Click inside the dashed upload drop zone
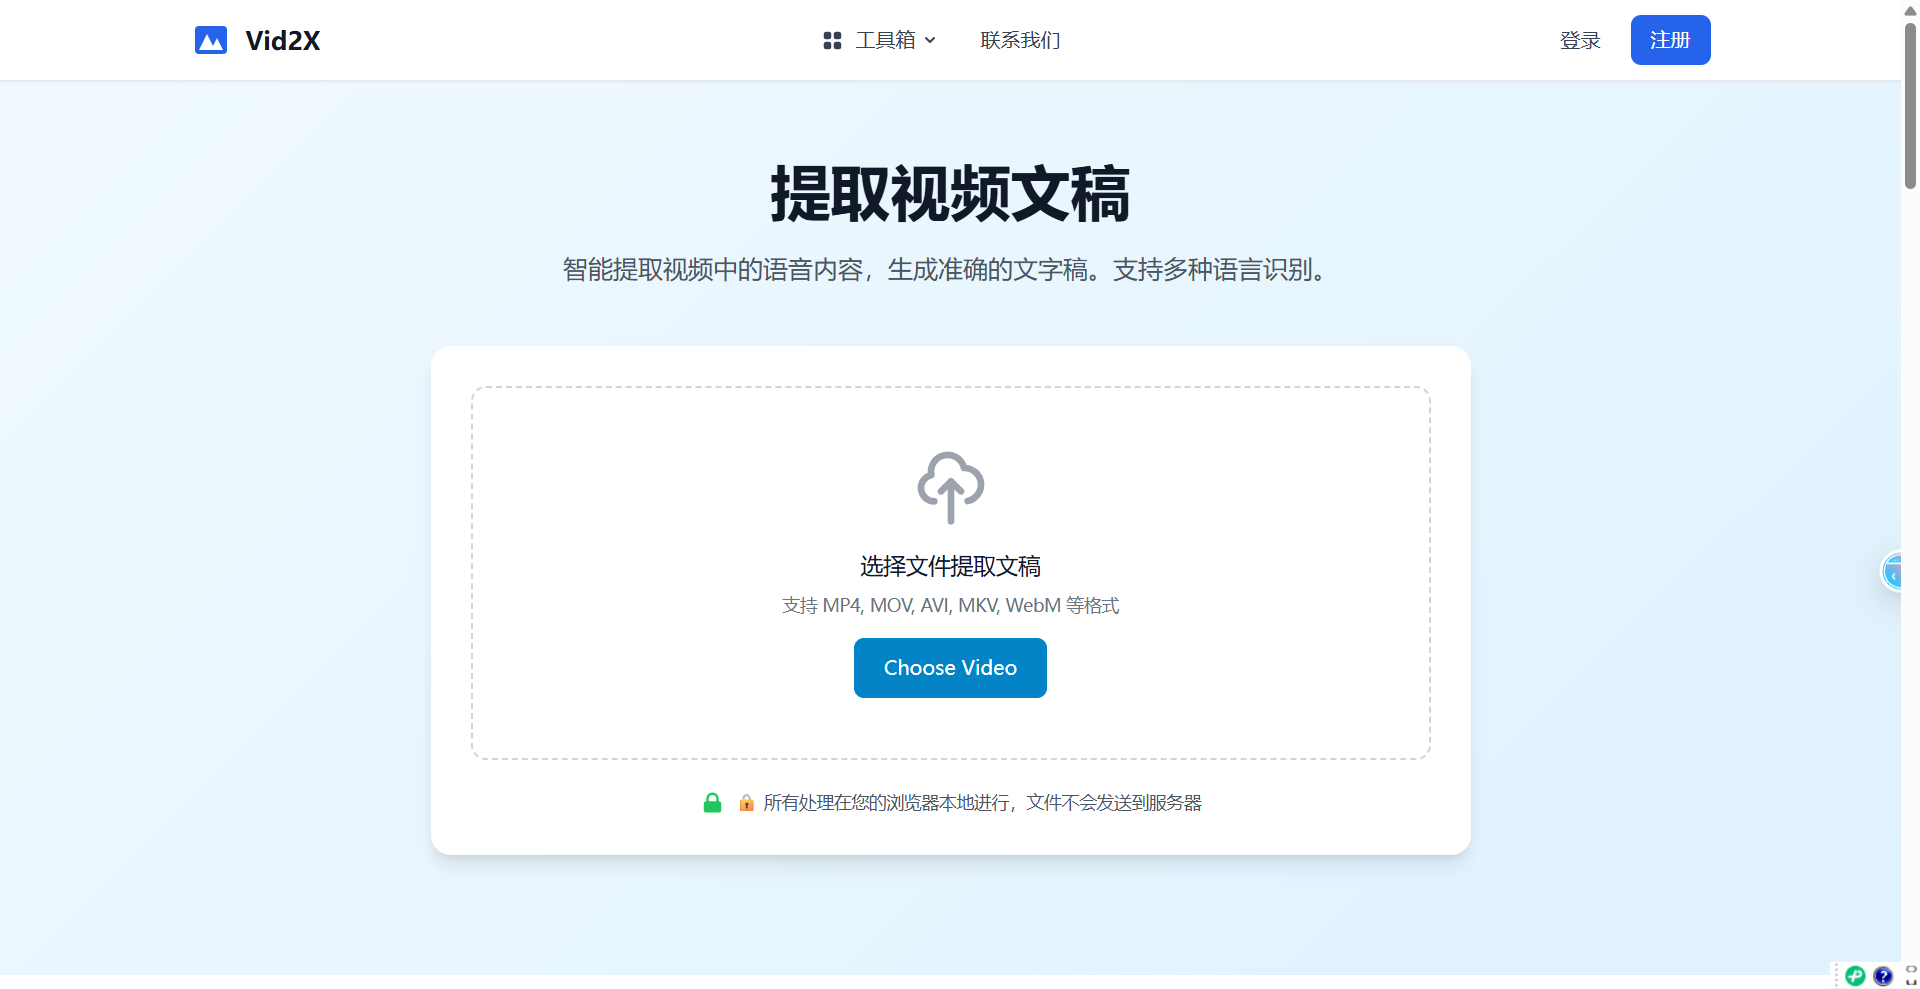This screenshot has width=1920, height=989. pyautogui.click(x=950, y=573)
